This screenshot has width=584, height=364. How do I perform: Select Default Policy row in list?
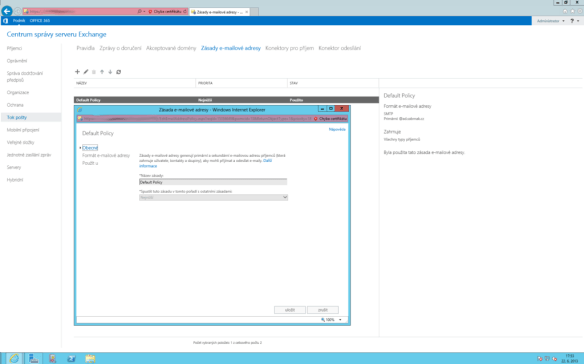[x=226, y=100]
